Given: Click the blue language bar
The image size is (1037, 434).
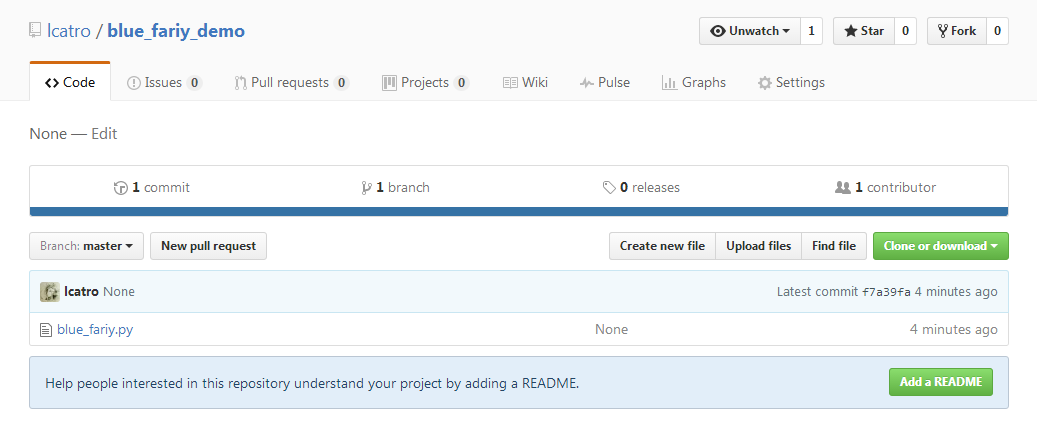Looking at the screenshot, I should coord(519,212).
